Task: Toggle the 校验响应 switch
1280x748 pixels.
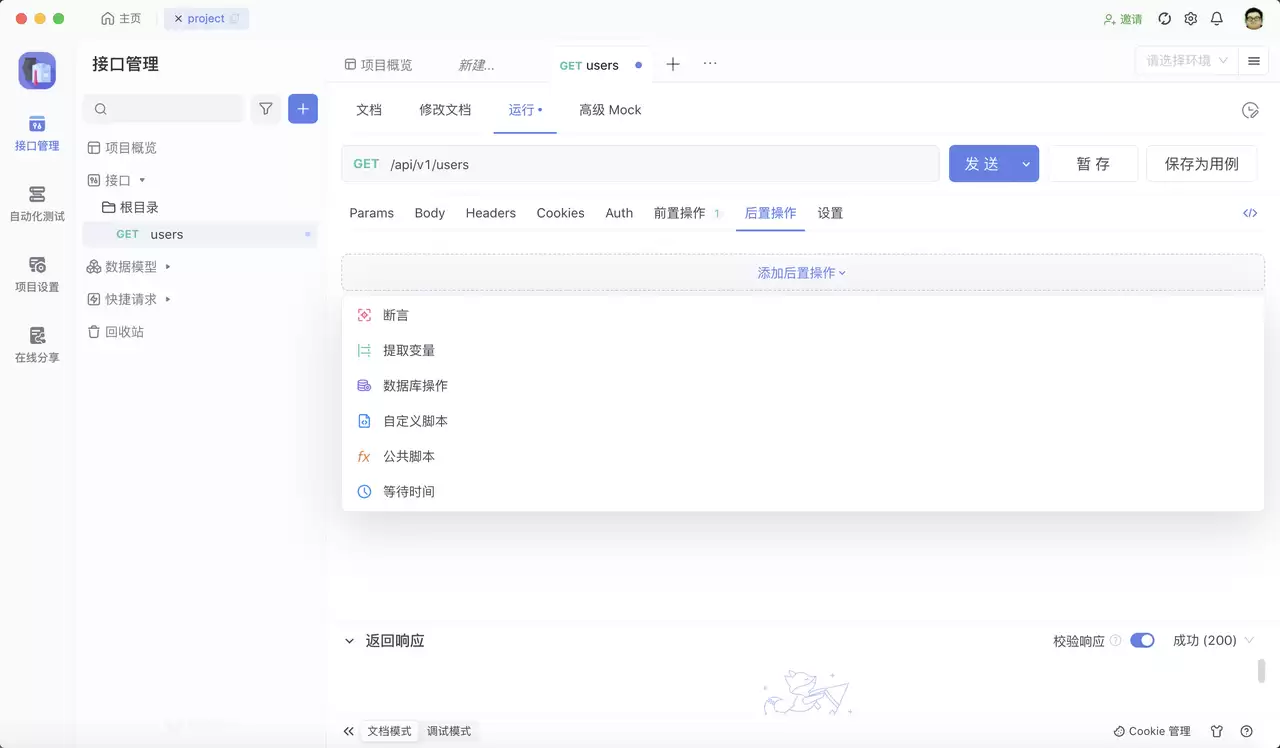Action: point(1142,640)
